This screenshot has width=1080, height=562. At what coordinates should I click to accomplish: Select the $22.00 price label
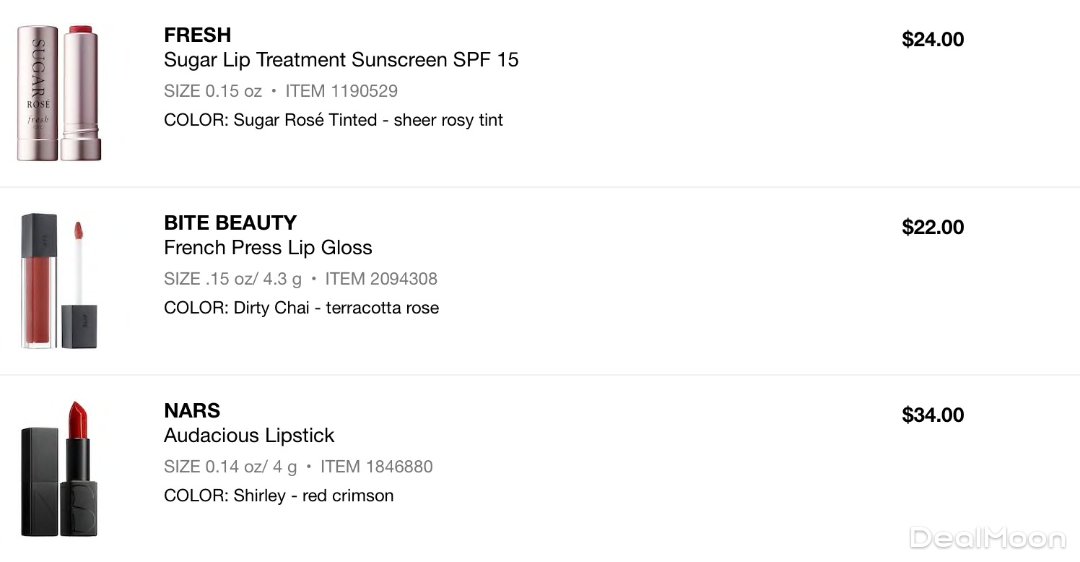933,227
